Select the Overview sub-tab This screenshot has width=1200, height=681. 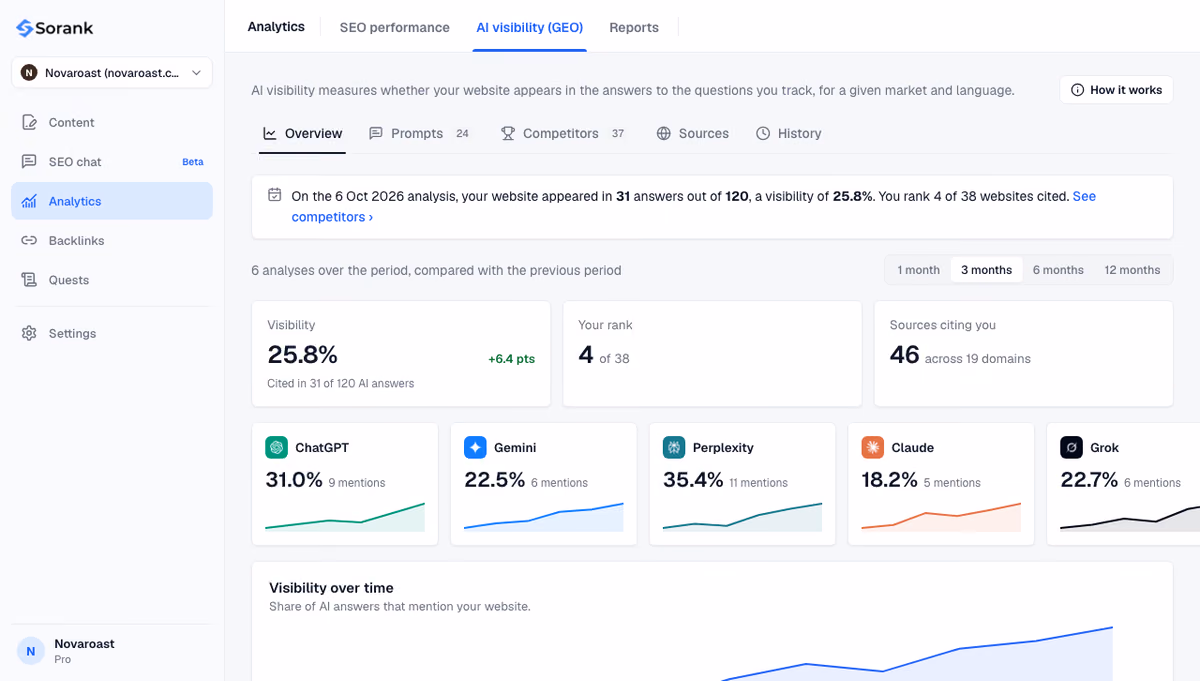302,133
